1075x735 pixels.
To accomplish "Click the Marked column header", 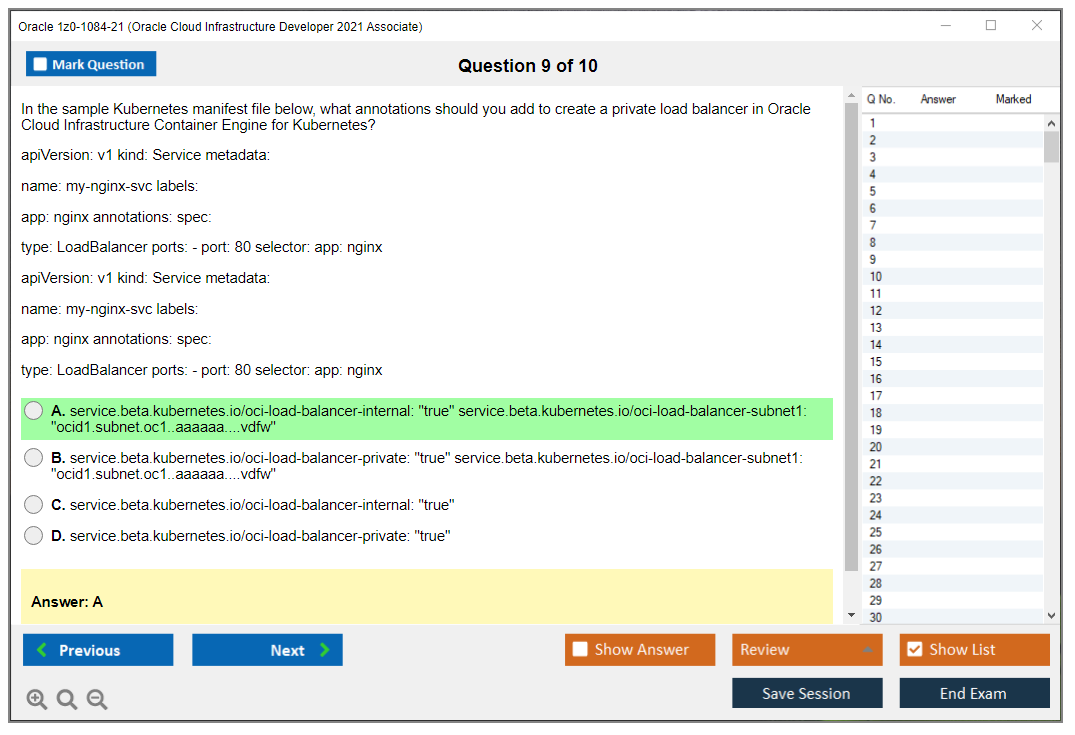I will coord(1013,99).
